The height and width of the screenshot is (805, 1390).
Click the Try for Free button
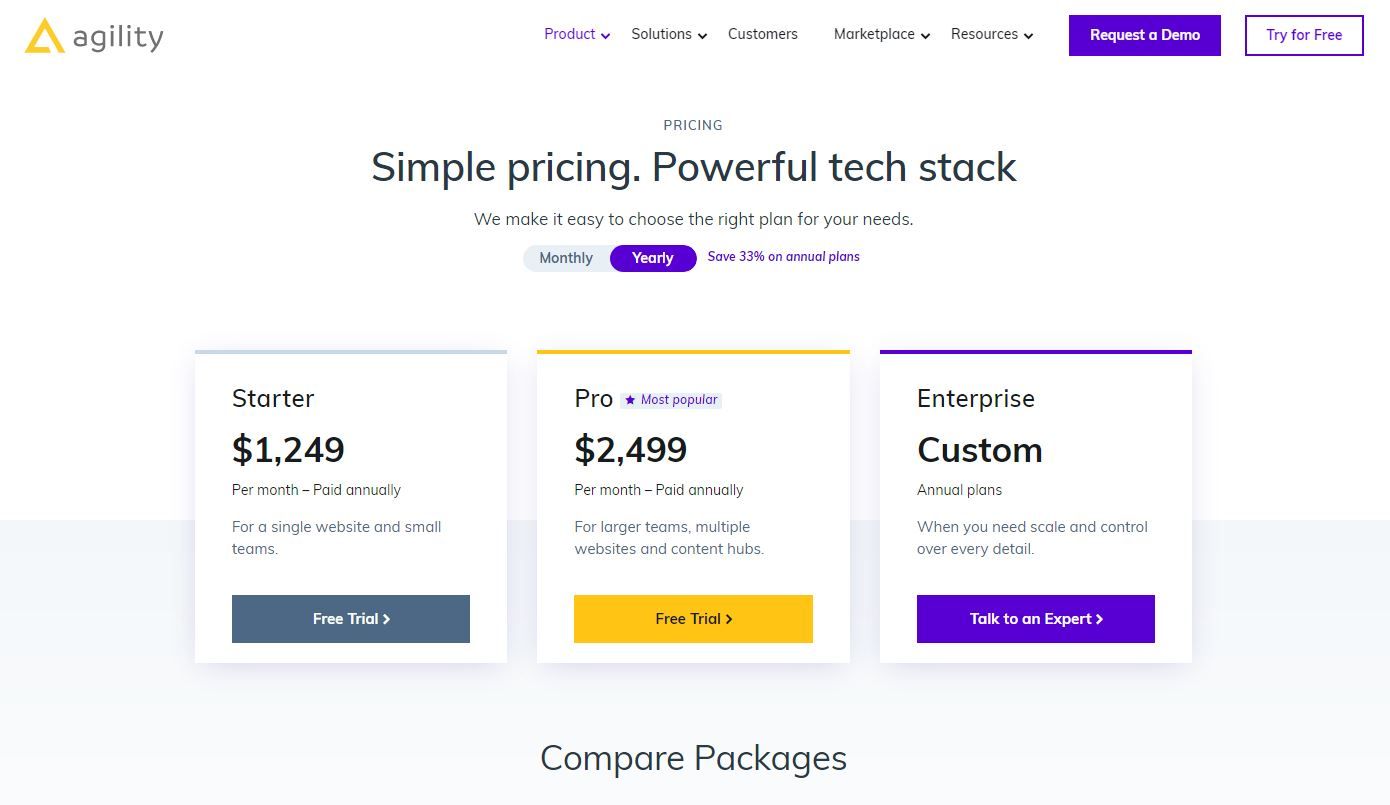pos(1304,35)
